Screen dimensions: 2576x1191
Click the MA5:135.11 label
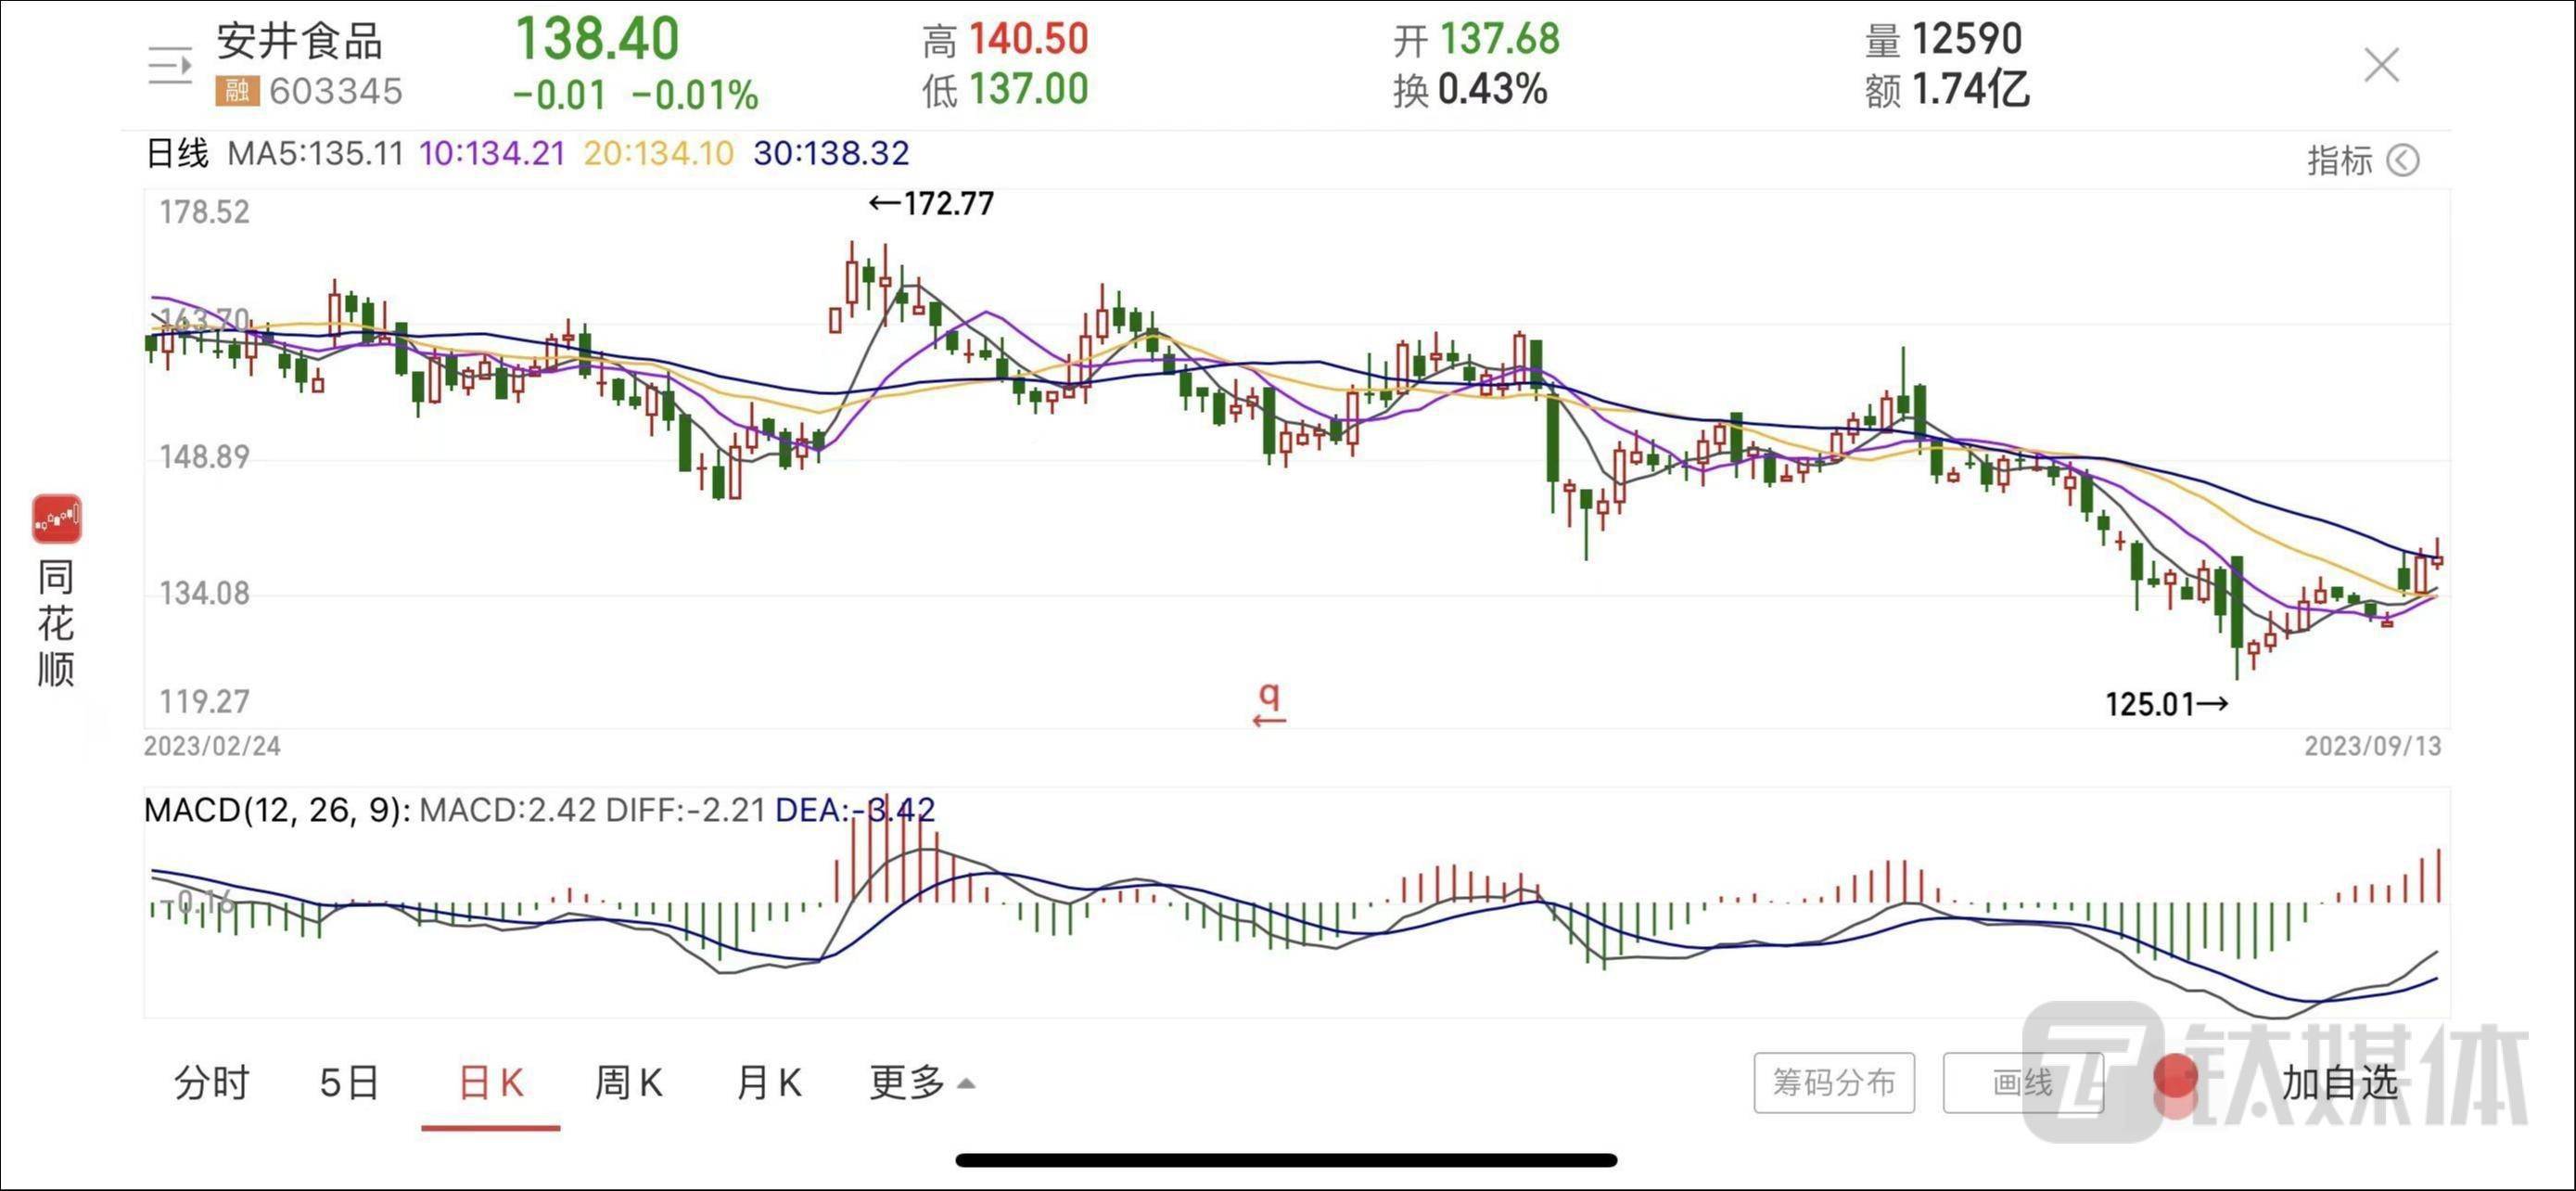pos(315,153)
